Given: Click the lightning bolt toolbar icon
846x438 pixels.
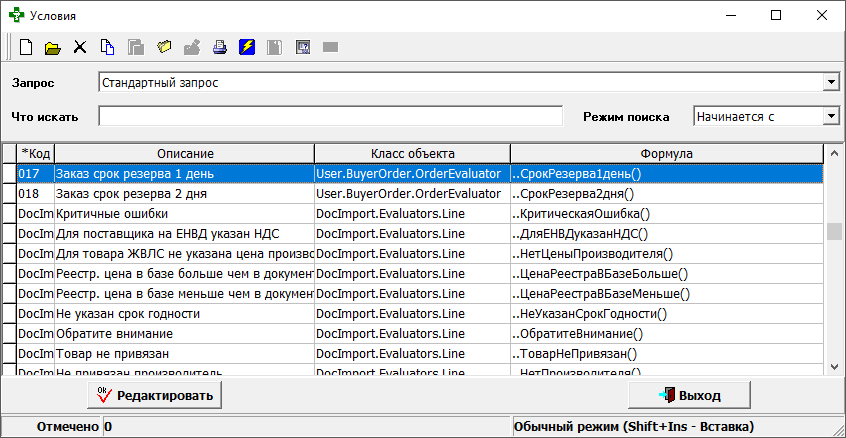Looking at the screenshot, I should (x=247, y=47).
